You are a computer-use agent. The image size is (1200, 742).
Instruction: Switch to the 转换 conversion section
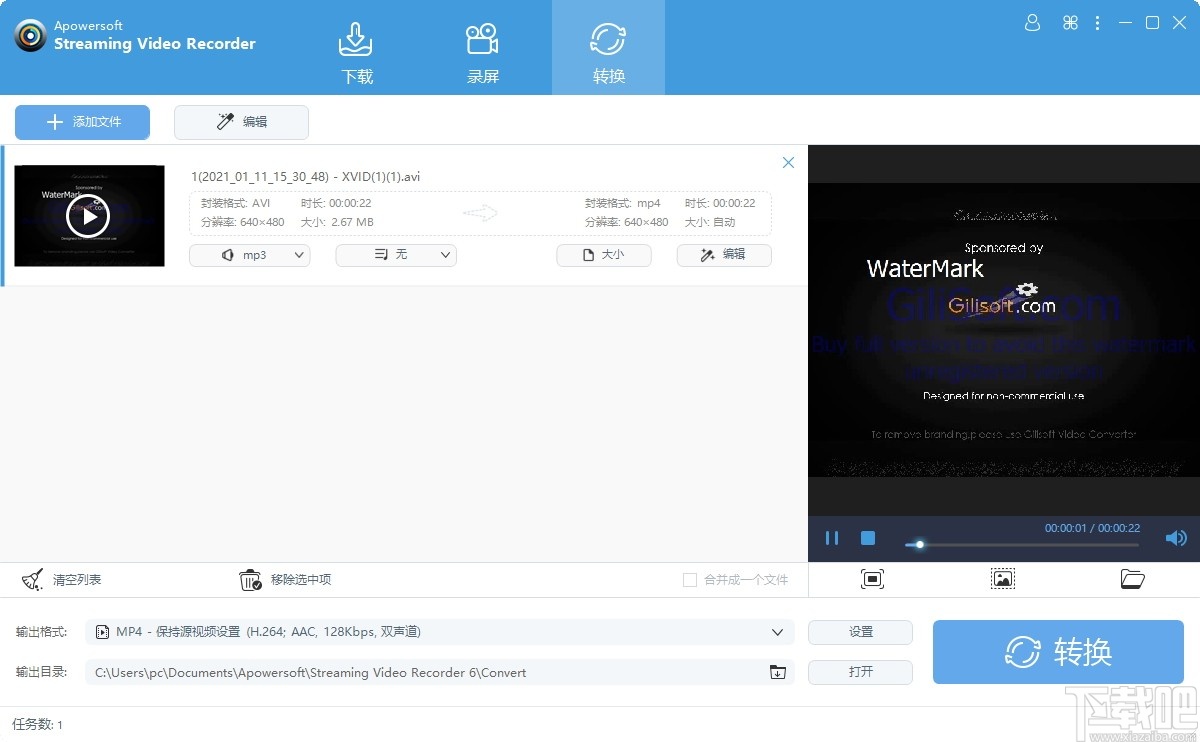tap(608, 47)
